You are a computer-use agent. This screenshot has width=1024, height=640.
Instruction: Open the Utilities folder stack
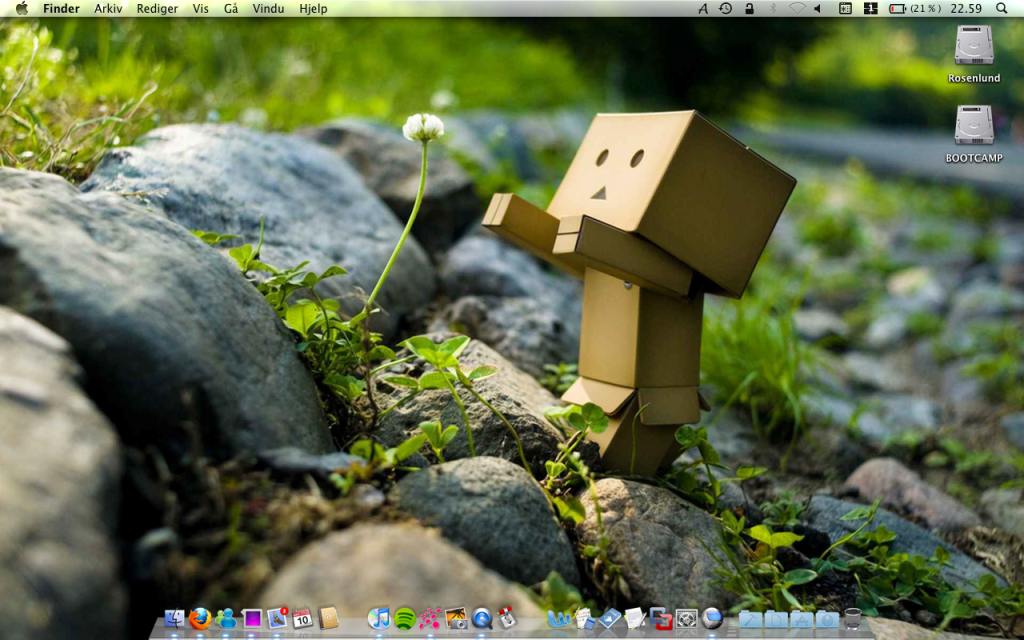point(750,618)
